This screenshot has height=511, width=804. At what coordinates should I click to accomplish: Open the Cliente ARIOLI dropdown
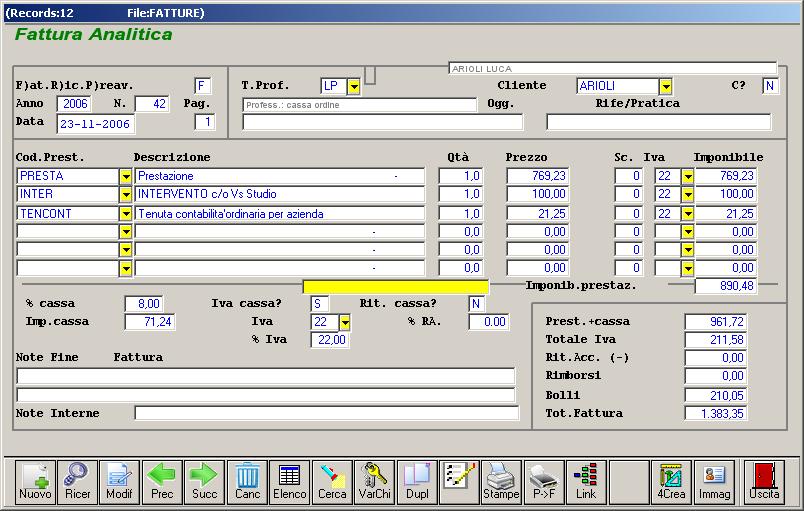(666, 87)
